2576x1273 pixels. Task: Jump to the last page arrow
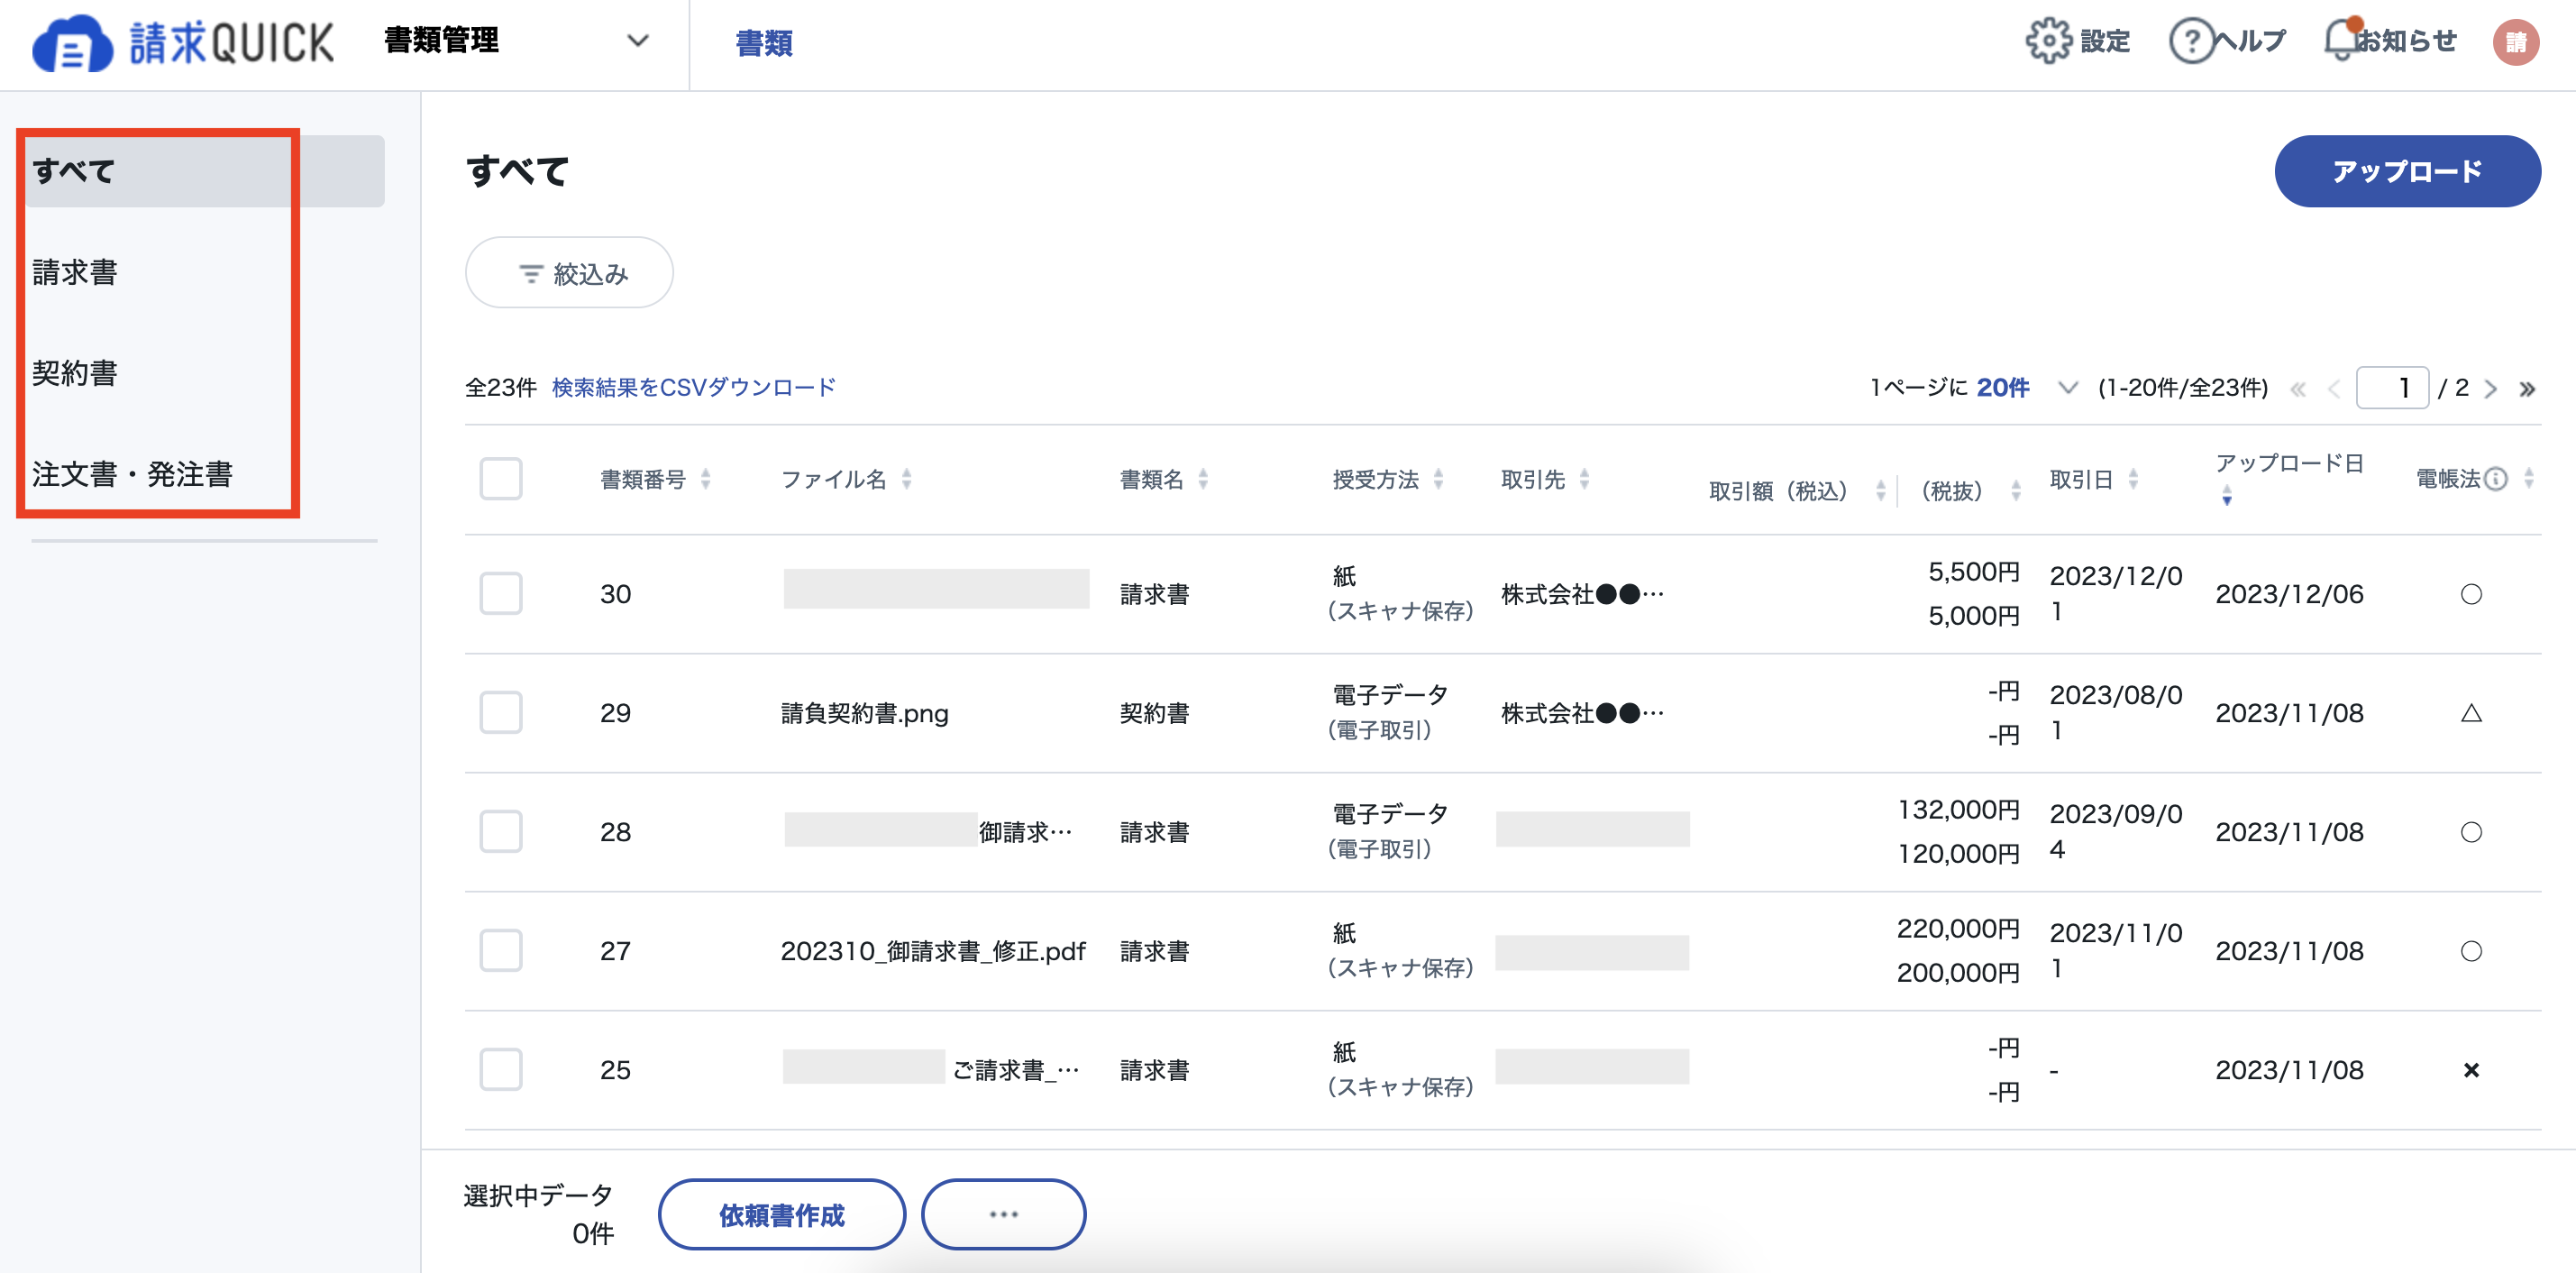tap(2527, 389)
